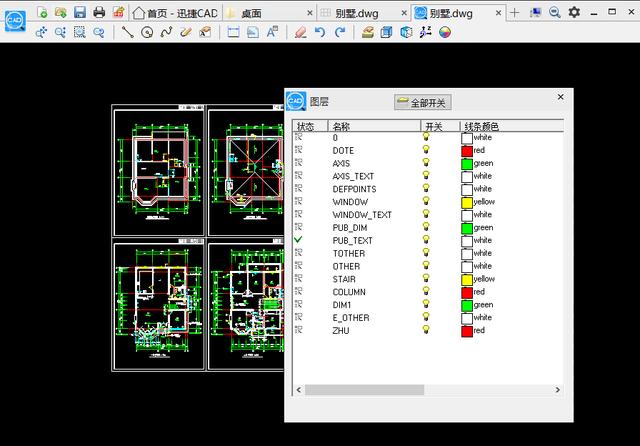Toggle PUB_DIM layer lightbulb
Screen dimensions: 640x446
[x=426, y=227]
